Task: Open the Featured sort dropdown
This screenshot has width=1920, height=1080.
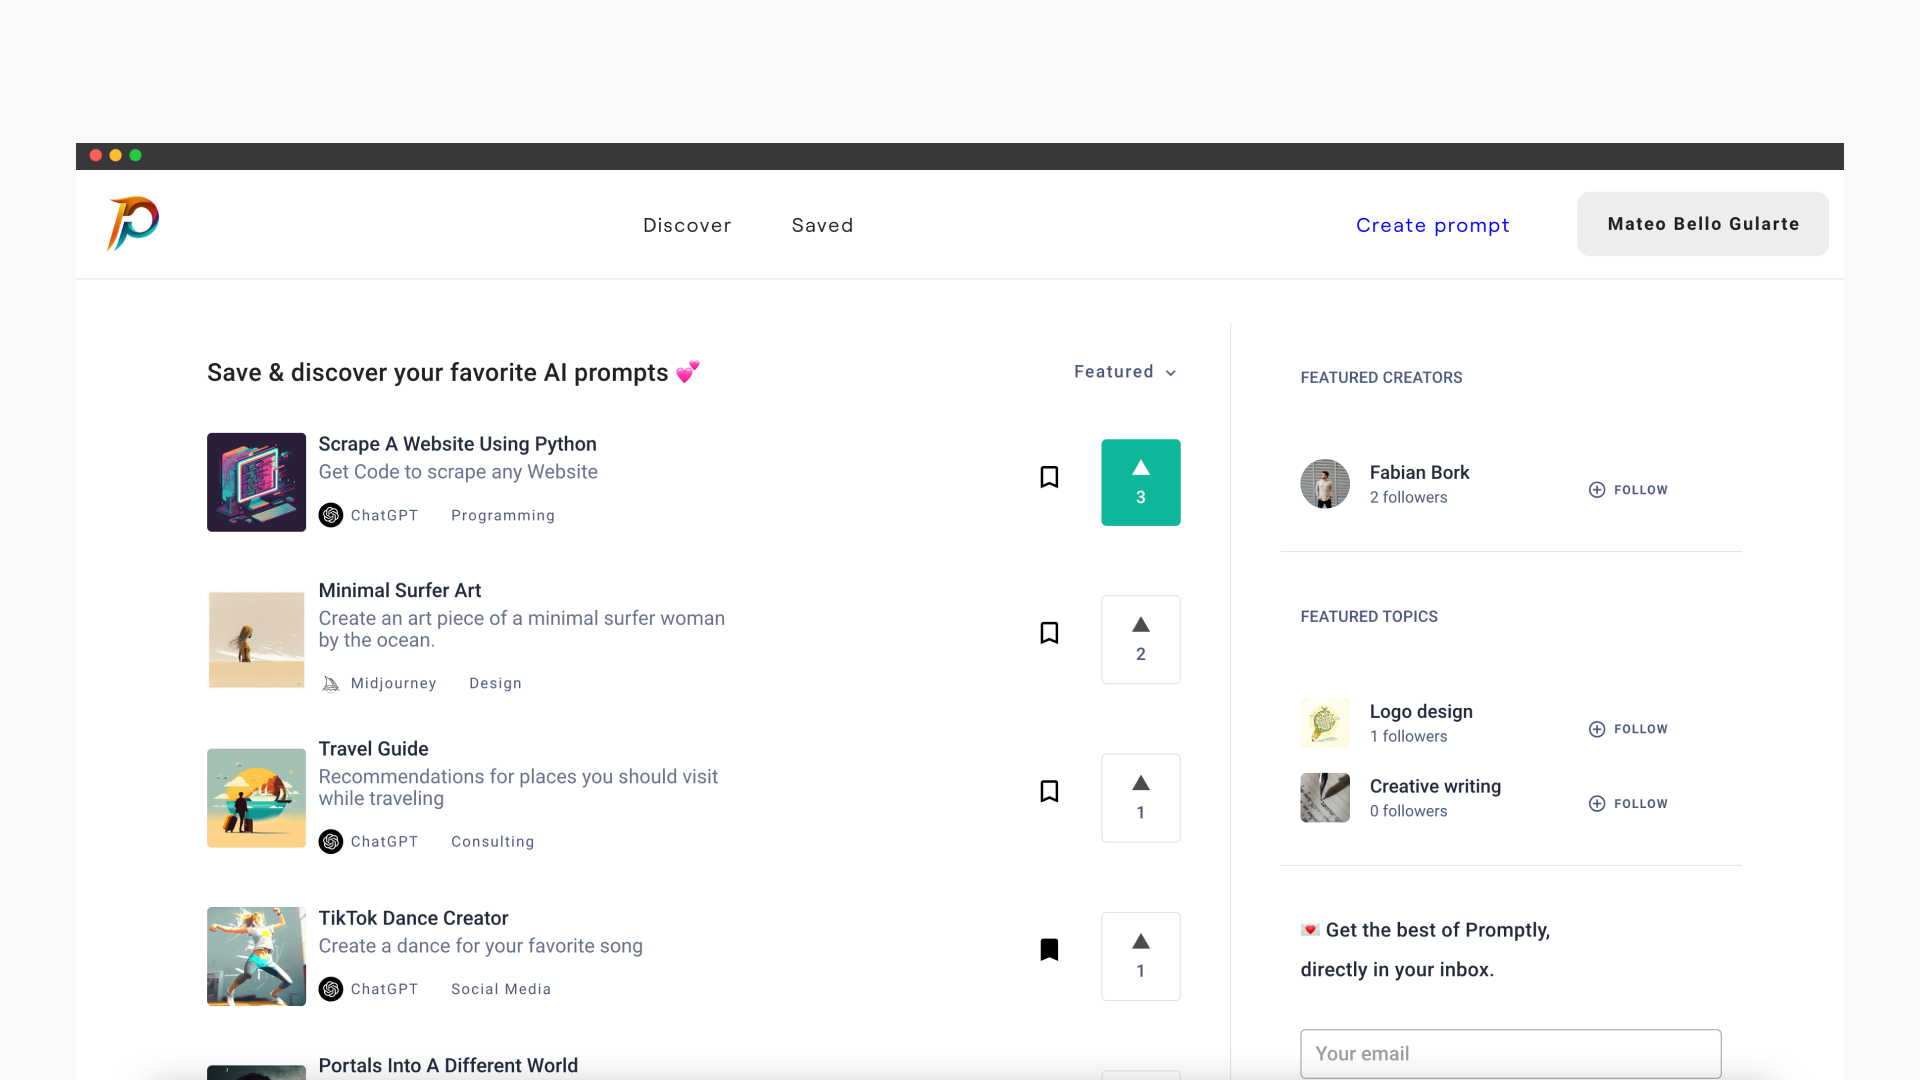Action: (x=1125, y=372)
